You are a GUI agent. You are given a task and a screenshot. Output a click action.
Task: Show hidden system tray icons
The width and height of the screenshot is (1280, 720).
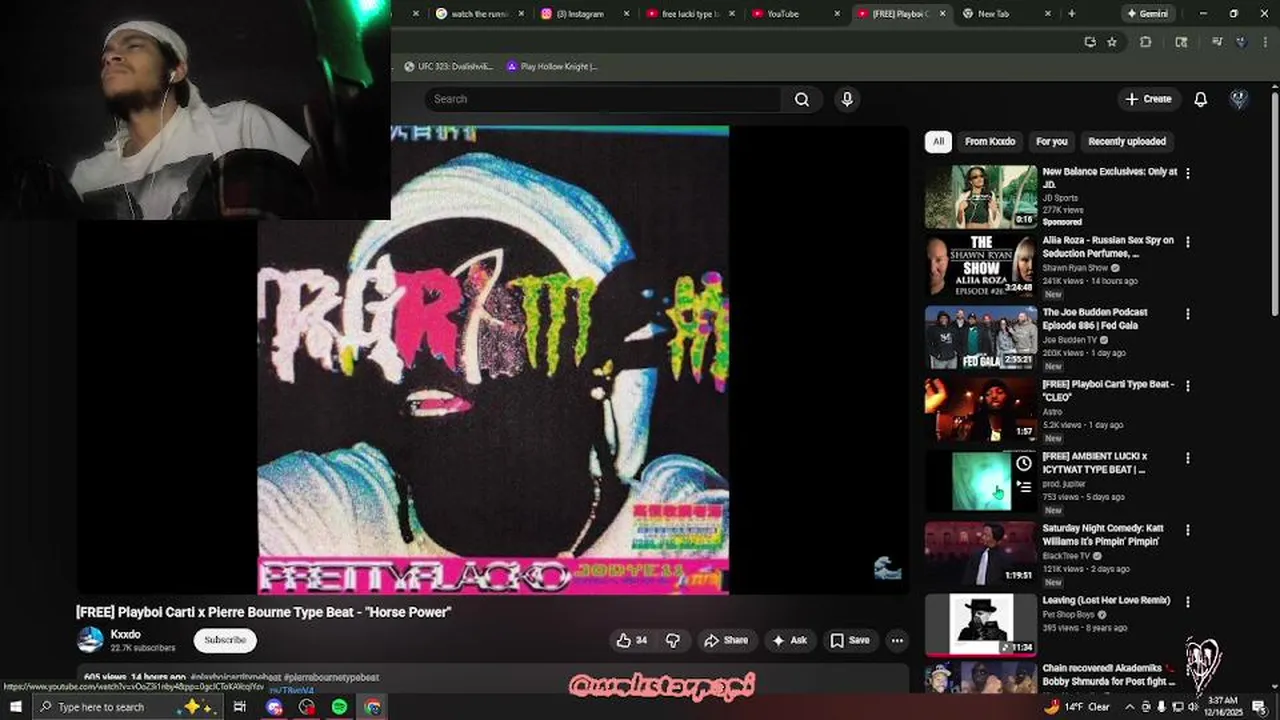tap(1130, 707)
